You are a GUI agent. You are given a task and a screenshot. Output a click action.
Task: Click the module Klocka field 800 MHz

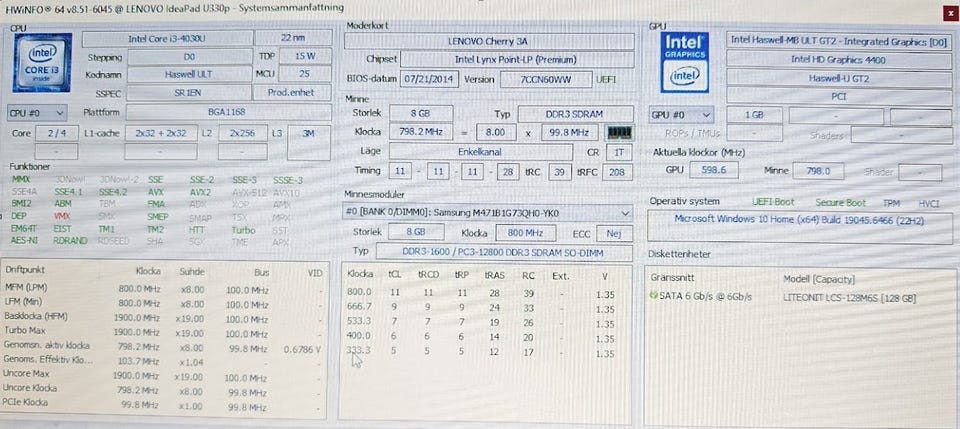(x=526, y=233)
